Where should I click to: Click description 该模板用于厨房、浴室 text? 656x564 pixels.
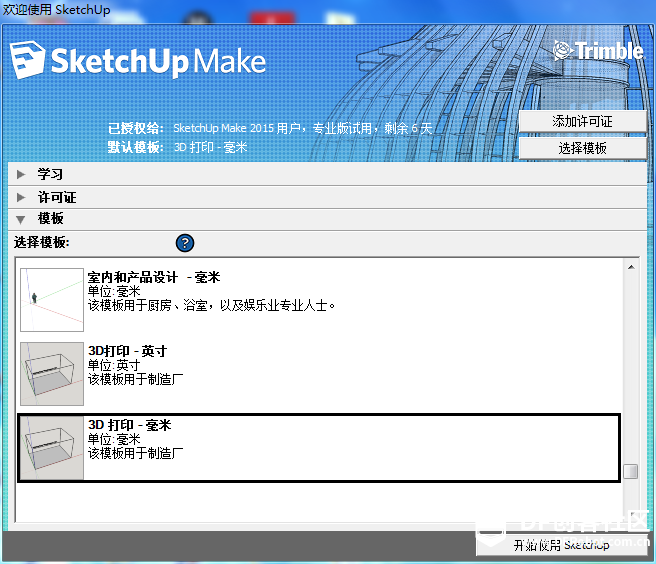[211, 305]
